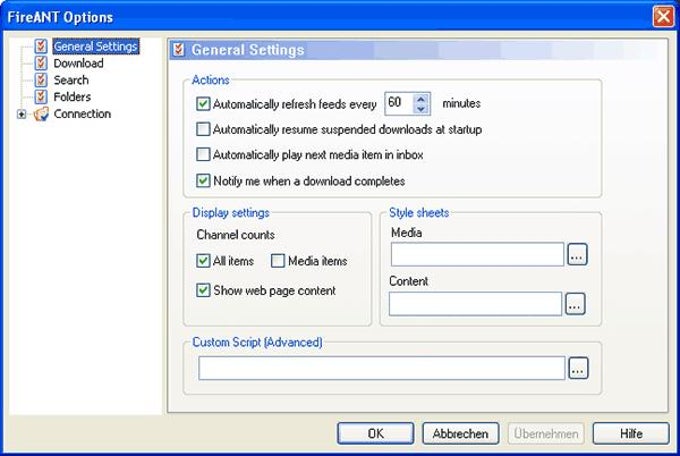This screenshot has height=456, width=680.
Task: Click the minutes label
Action: 461,104
